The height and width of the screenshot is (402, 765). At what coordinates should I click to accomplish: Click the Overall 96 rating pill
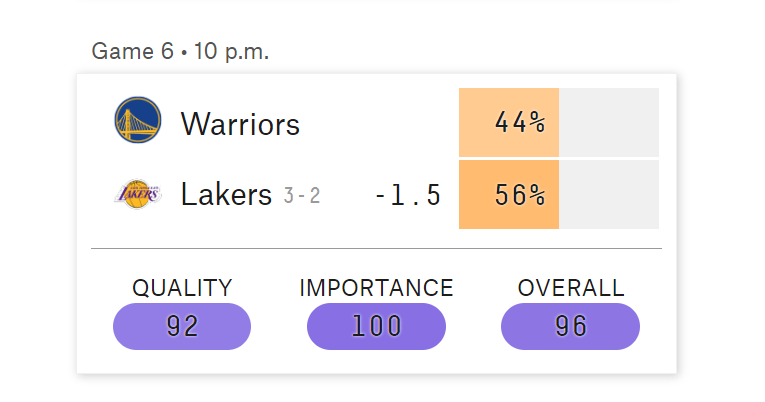(x=570, y=326)
